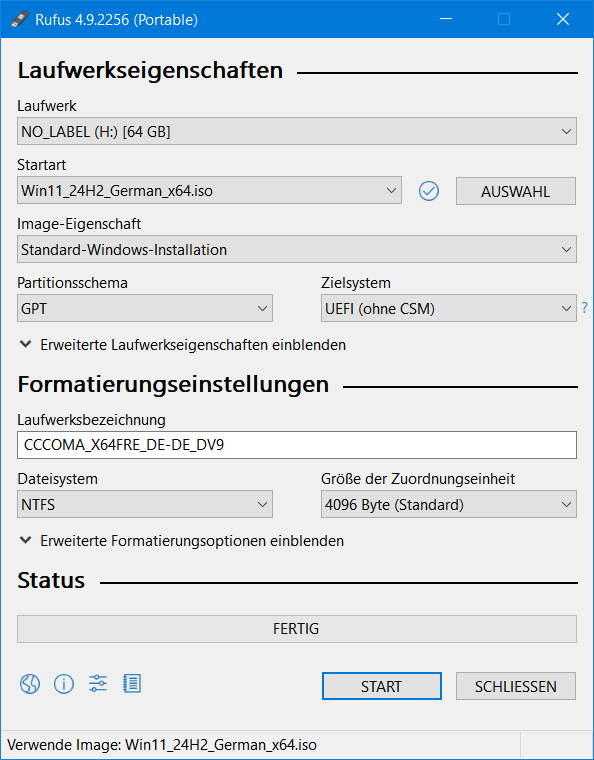Click the Rufus USB title bar icon
594x760 pixels.
(x=19, y=19)
